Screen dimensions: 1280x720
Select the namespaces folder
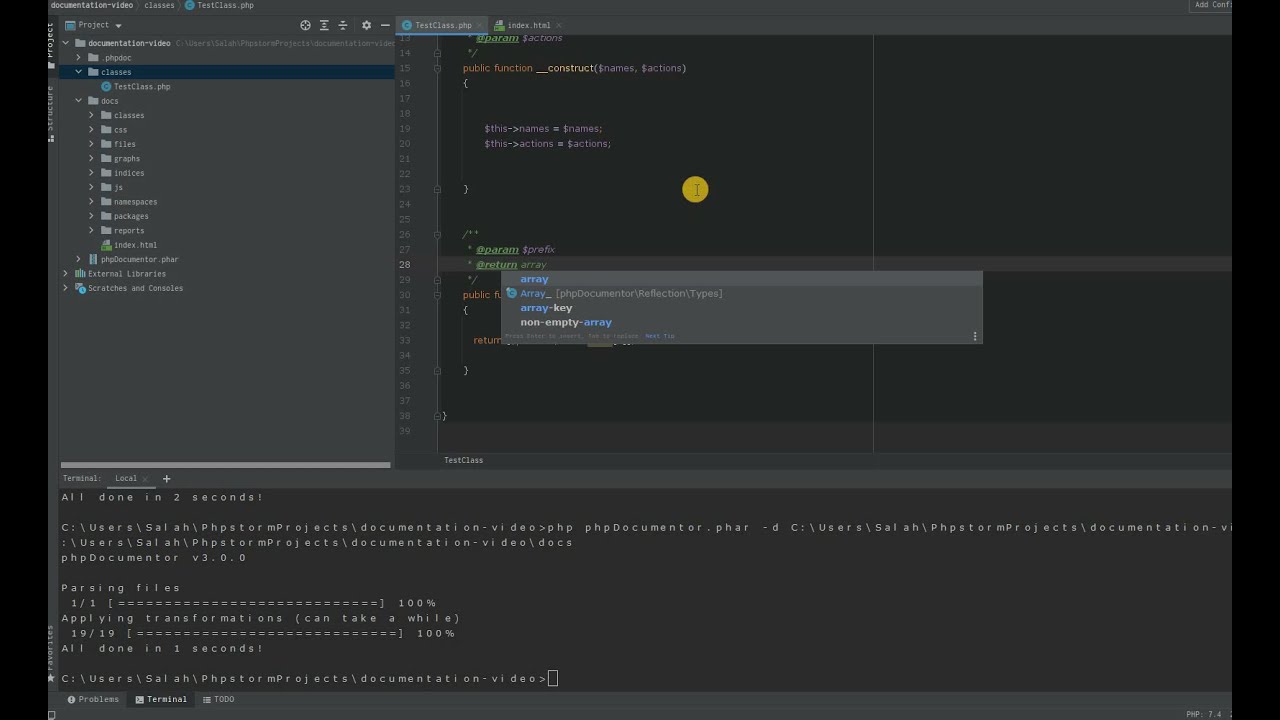point(135,202)
